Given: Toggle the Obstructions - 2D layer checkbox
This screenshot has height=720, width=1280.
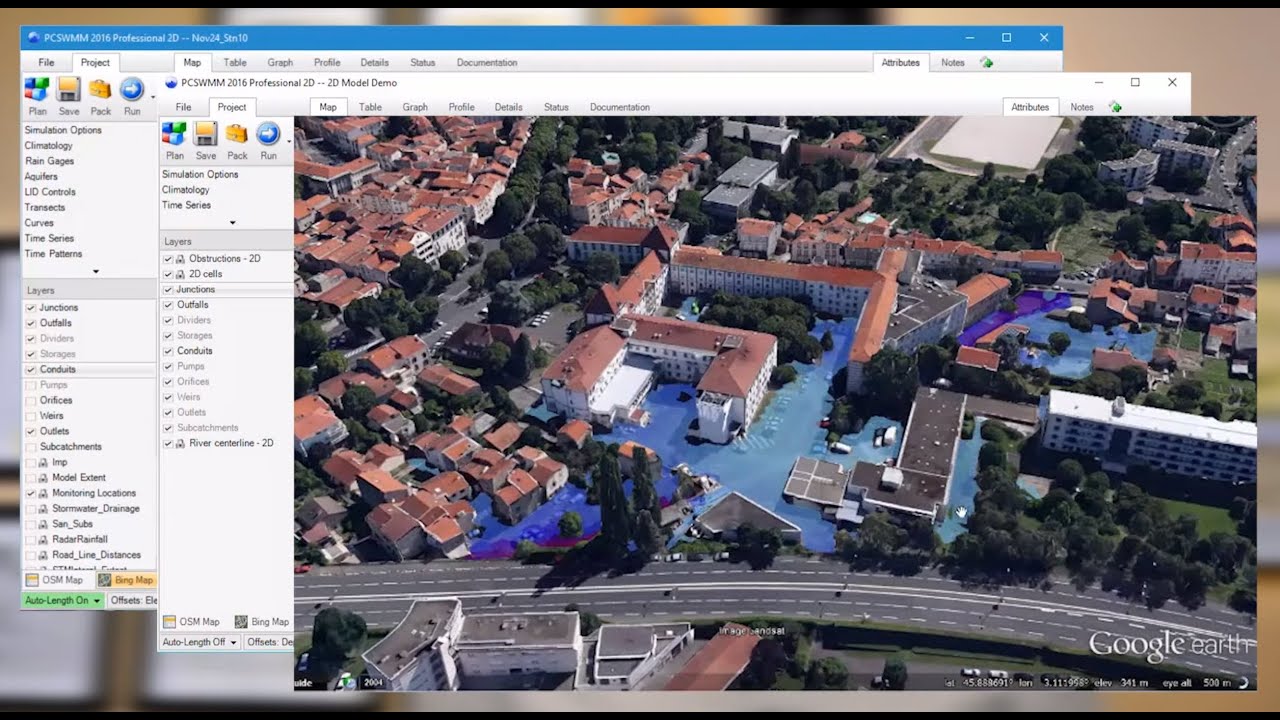Looking at the screenshot, I should tap(168, 258).
